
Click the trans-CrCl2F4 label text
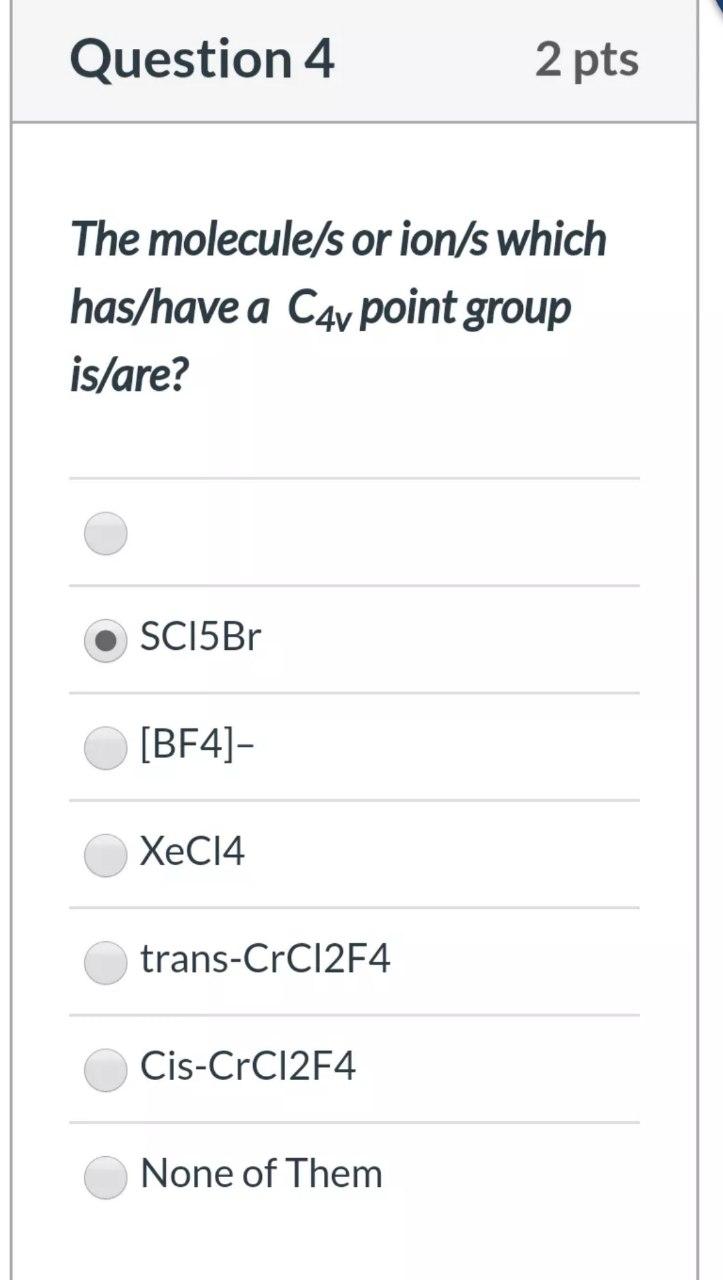pyautogui.click(x=264, y=959)
